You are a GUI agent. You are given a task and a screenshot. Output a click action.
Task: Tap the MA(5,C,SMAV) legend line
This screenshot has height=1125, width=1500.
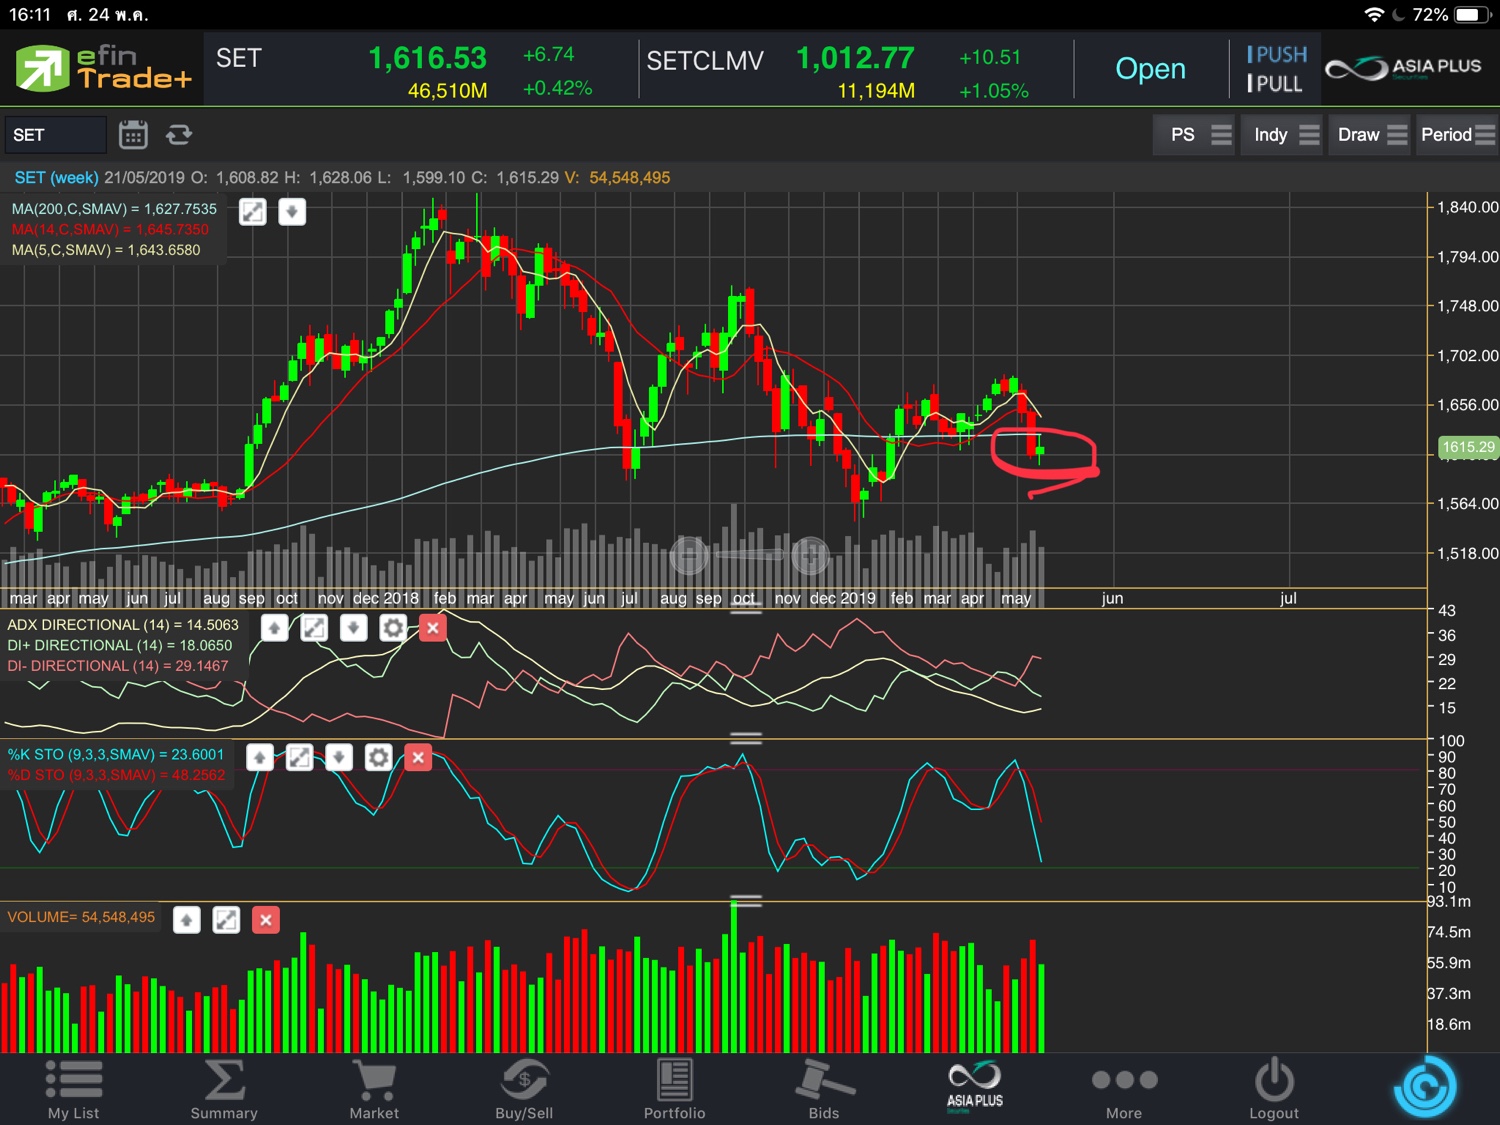point(106,250)
